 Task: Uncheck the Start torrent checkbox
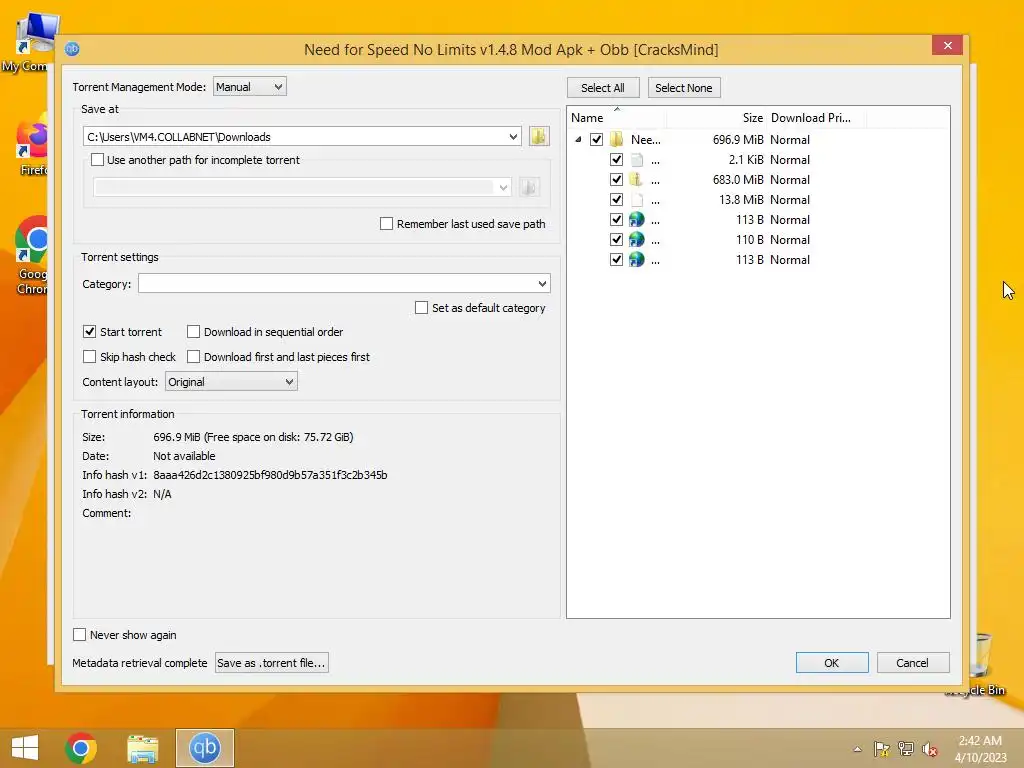(89, 332)
